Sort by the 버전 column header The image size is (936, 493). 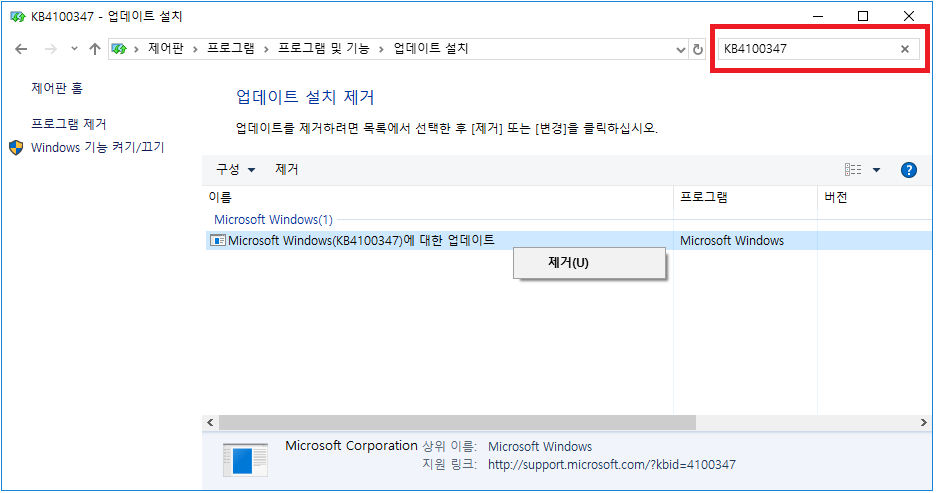pyautogui.click(x=875, y=198)
